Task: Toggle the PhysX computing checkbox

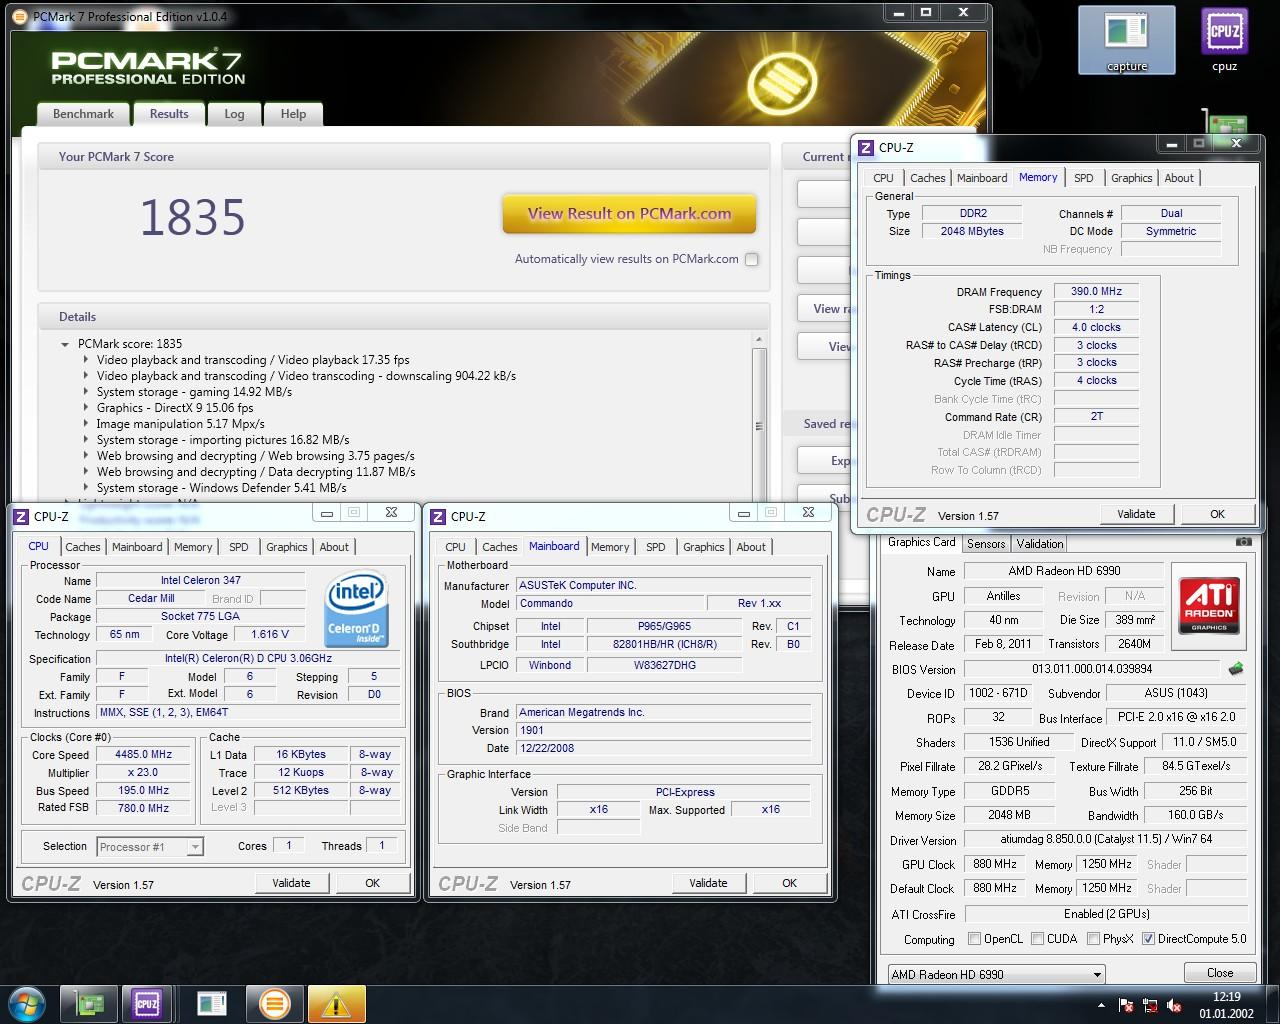Action: tap(1093, 939)
